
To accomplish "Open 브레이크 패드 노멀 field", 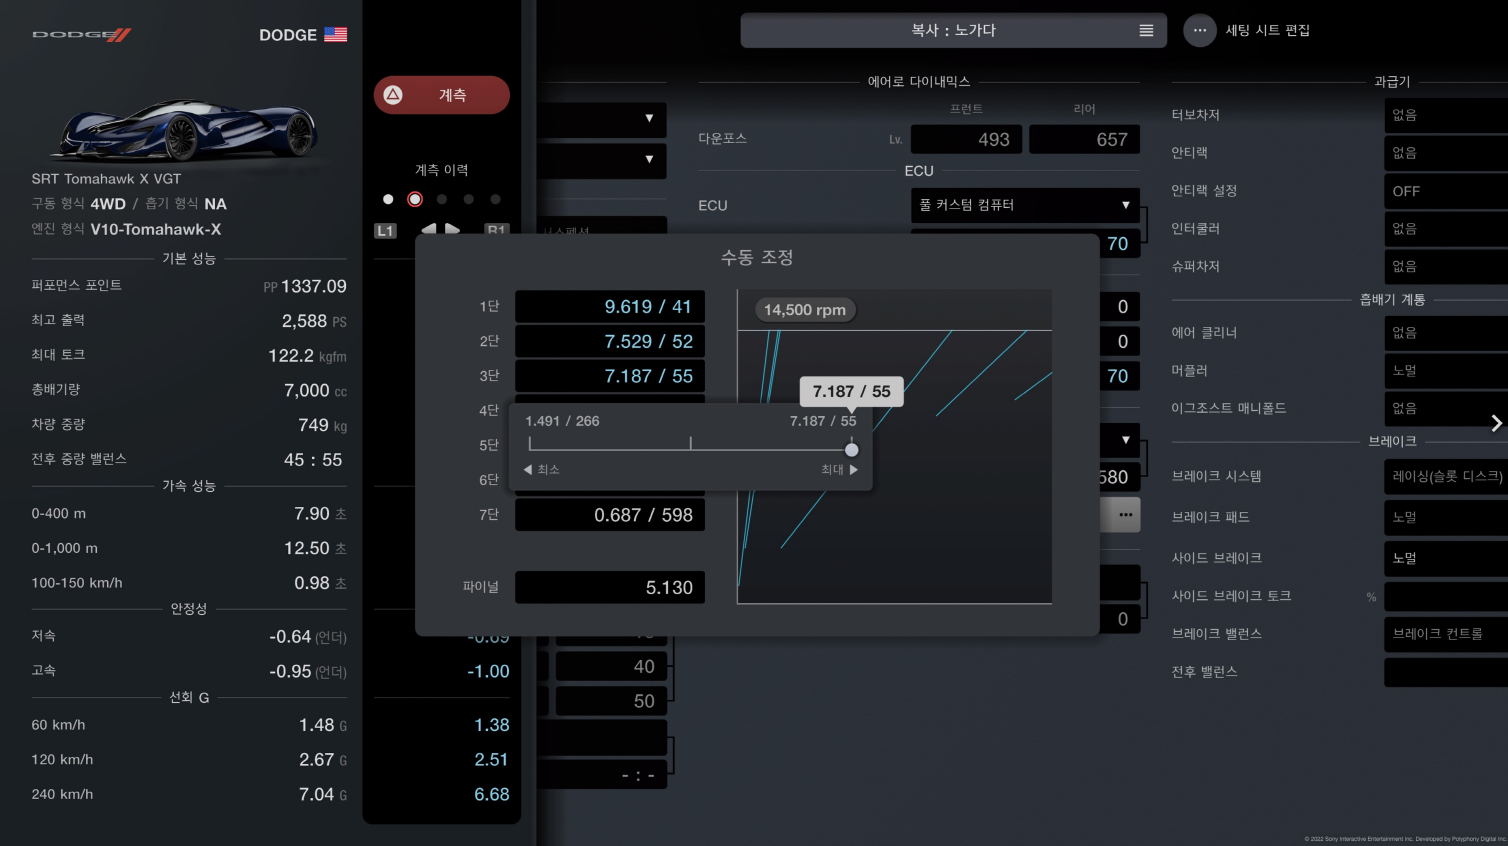I will (x=1446, y=517).
